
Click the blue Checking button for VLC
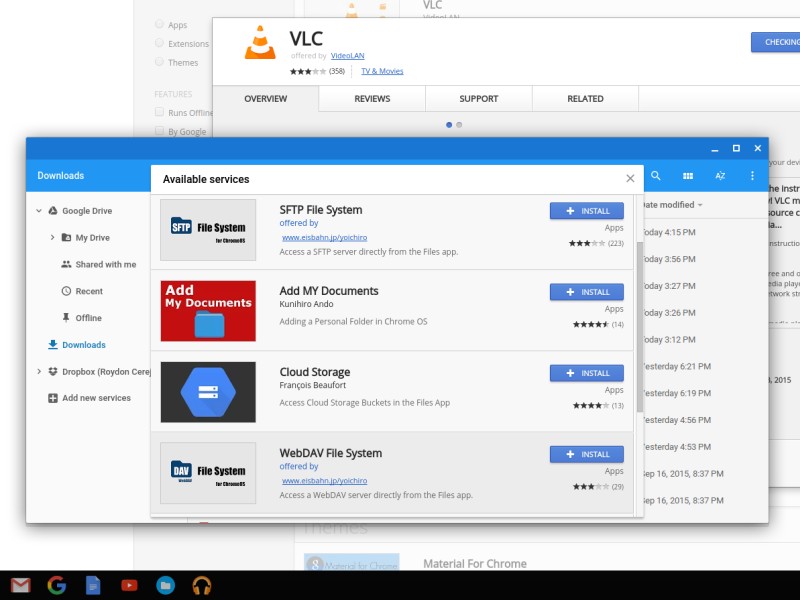pos(776,42)
